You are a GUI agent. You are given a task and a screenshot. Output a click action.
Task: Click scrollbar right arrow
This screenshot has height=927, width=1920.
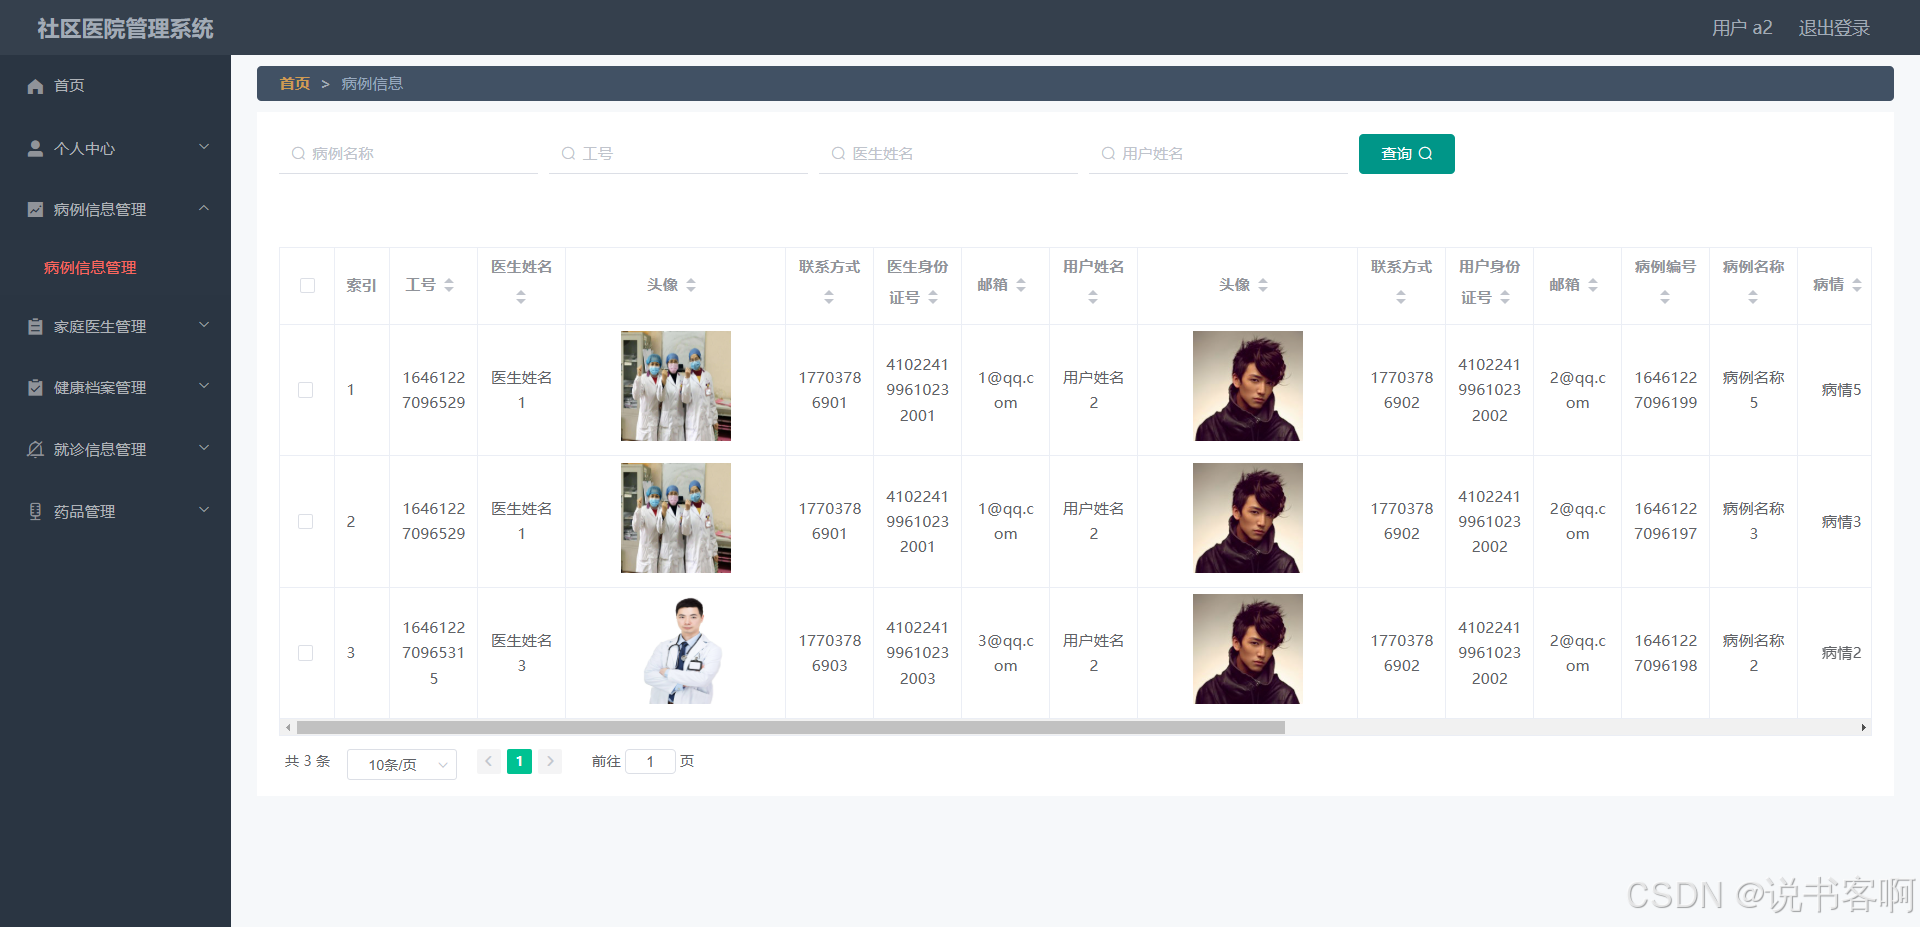tap(1863, 727)
